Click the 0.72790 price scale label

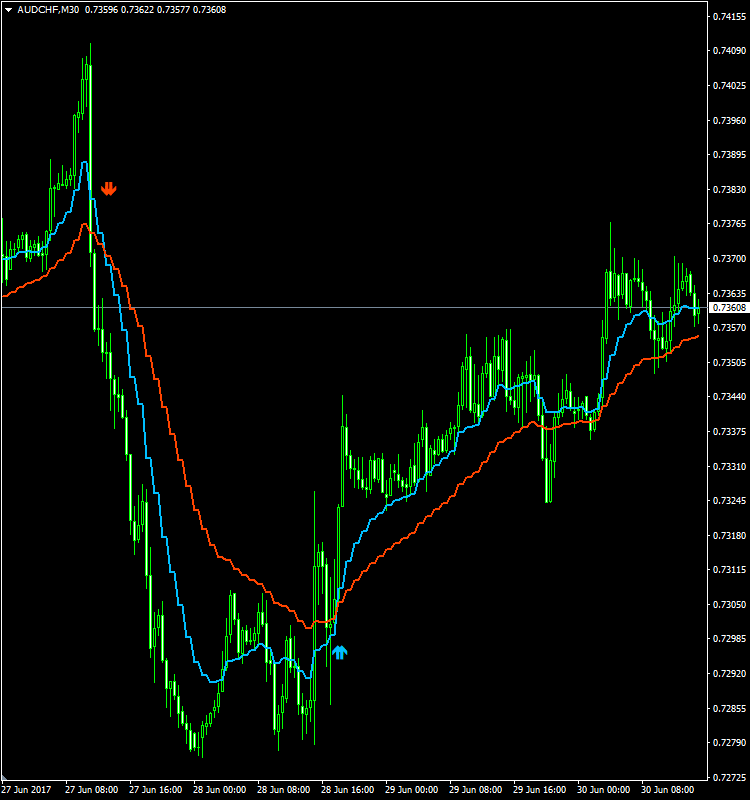(729, 742)
